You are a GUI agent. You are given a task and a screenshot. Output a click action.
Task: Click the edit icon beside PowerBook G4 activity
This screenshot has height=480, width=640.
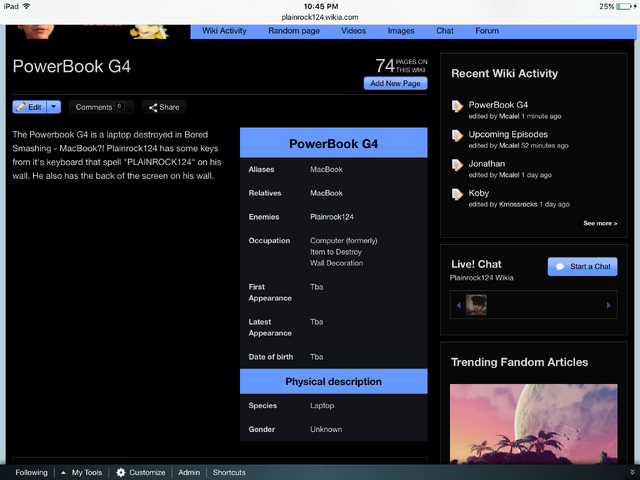click(x=457, y=106)
